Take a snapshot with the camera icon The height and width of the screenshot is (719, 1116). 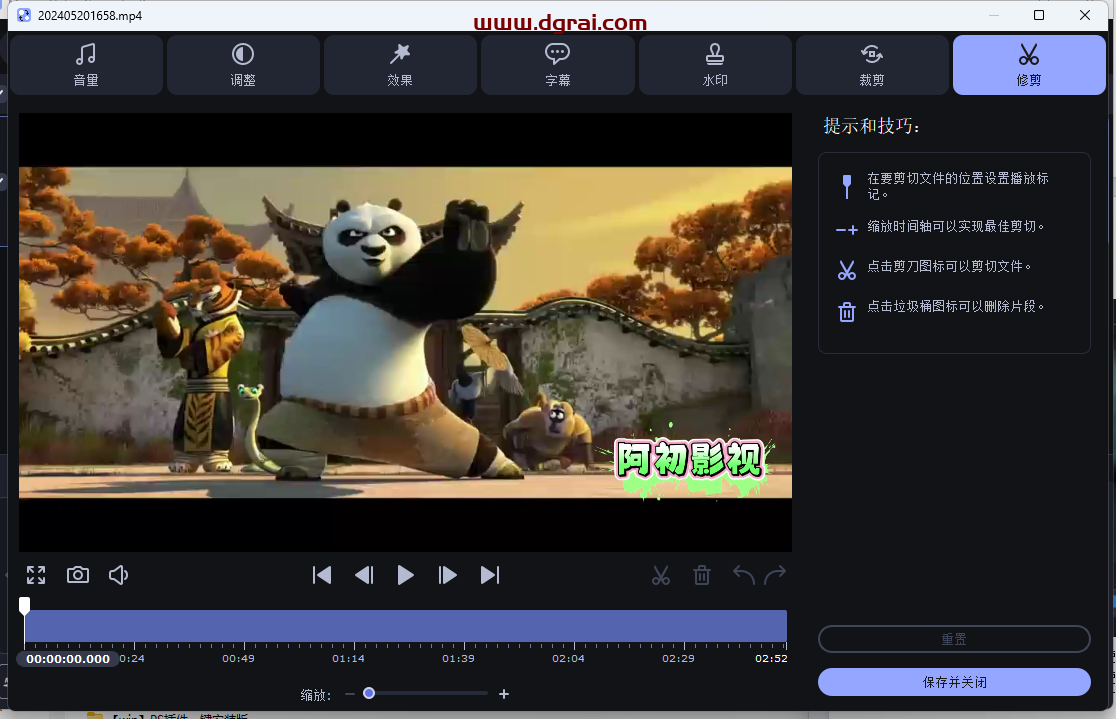[78, 575]
